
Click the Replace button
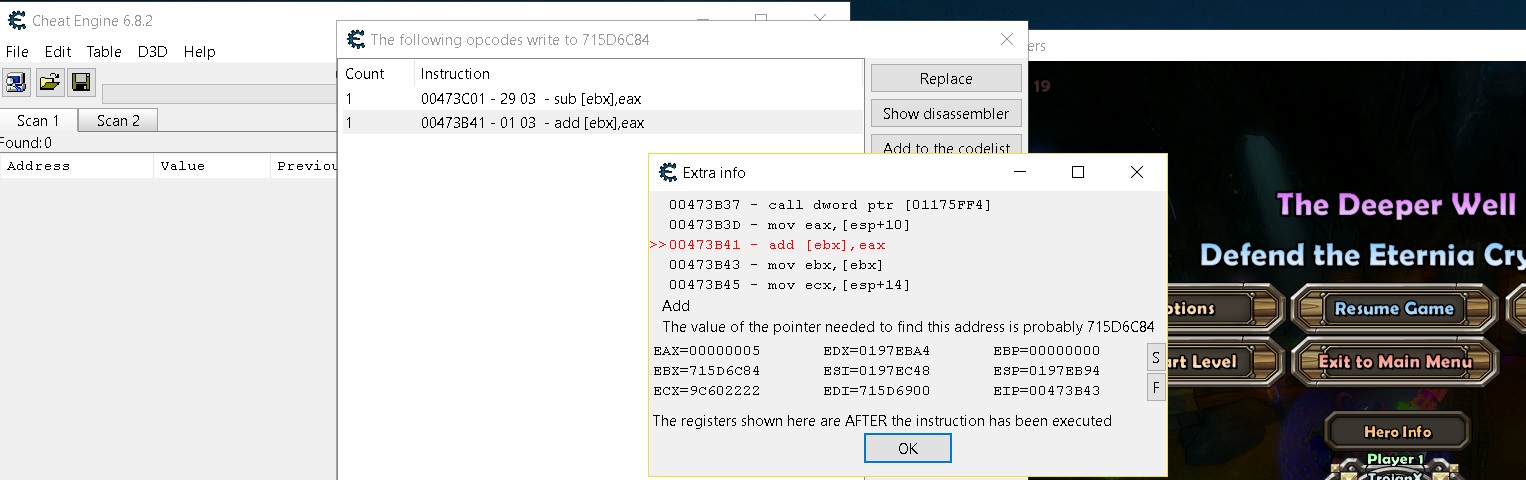click(x=945, y=79)
